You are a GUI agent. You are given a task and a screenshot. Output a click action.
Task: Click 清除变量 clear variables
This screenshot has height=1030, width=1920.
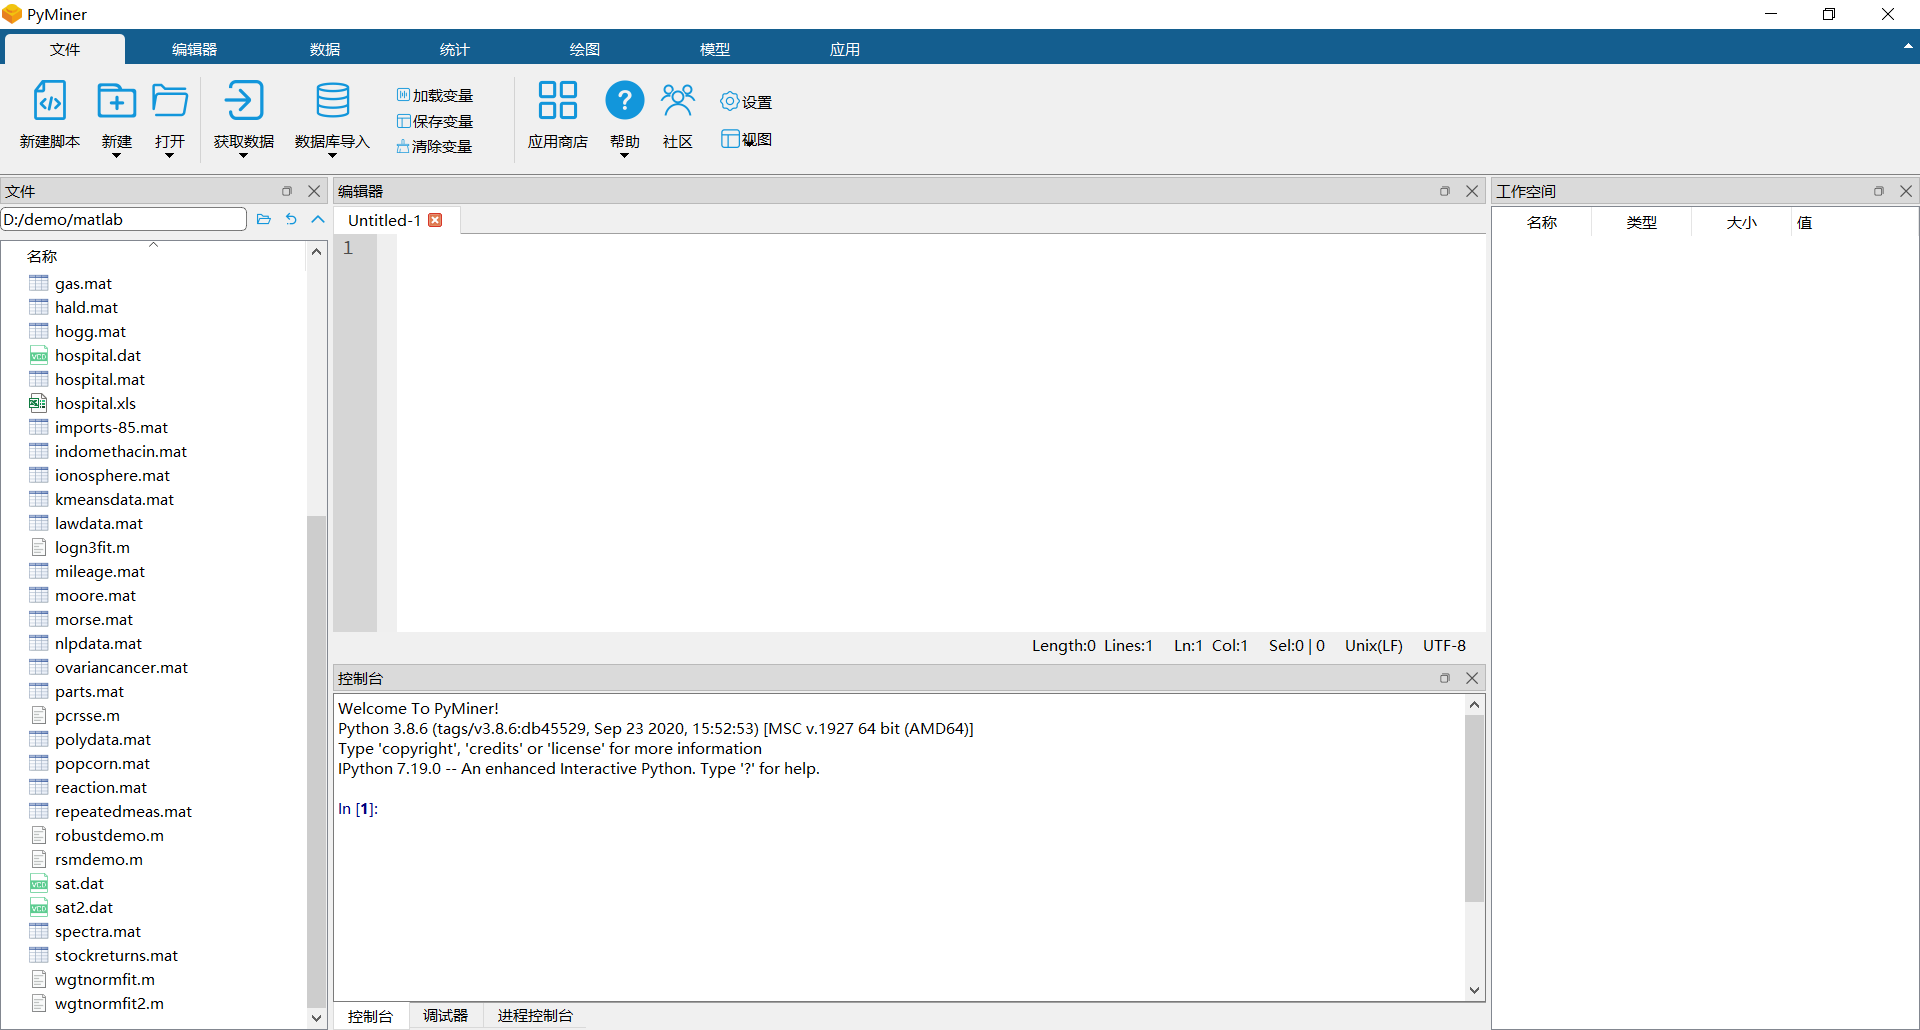435,146
